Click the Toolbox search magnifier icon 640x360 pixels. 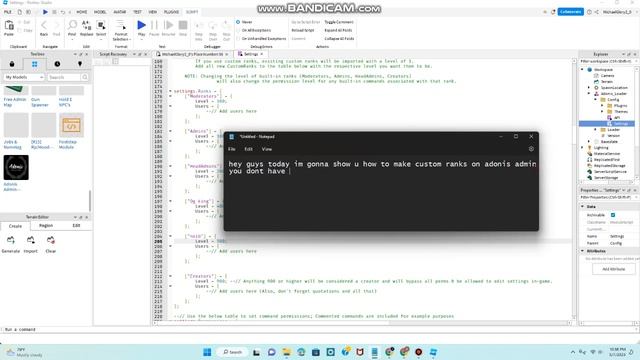pos(84,77)
